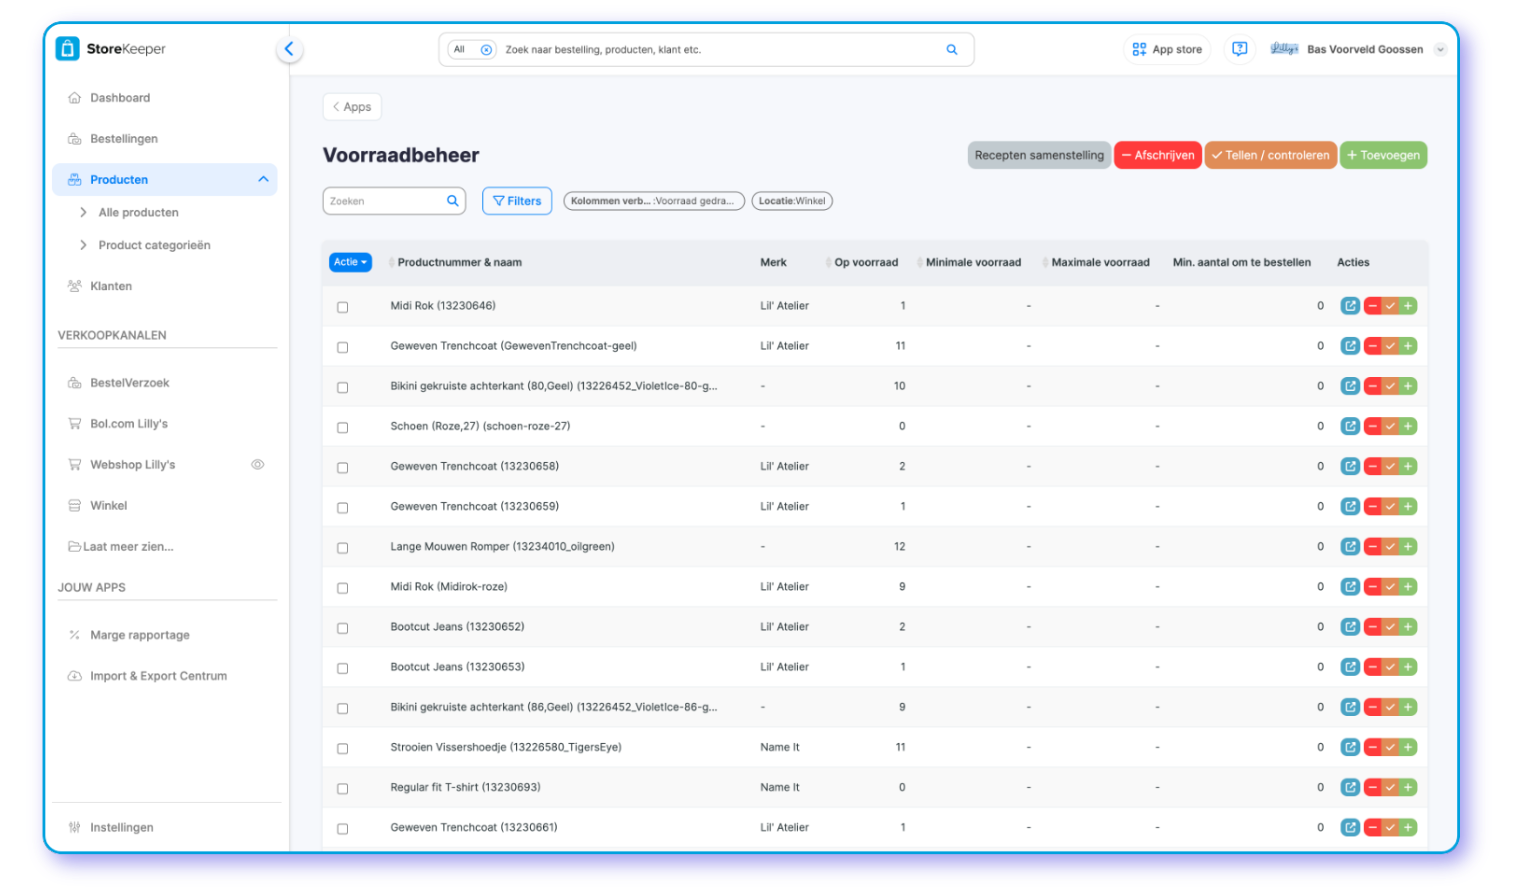Open the help chat icon

[1240, 49]
